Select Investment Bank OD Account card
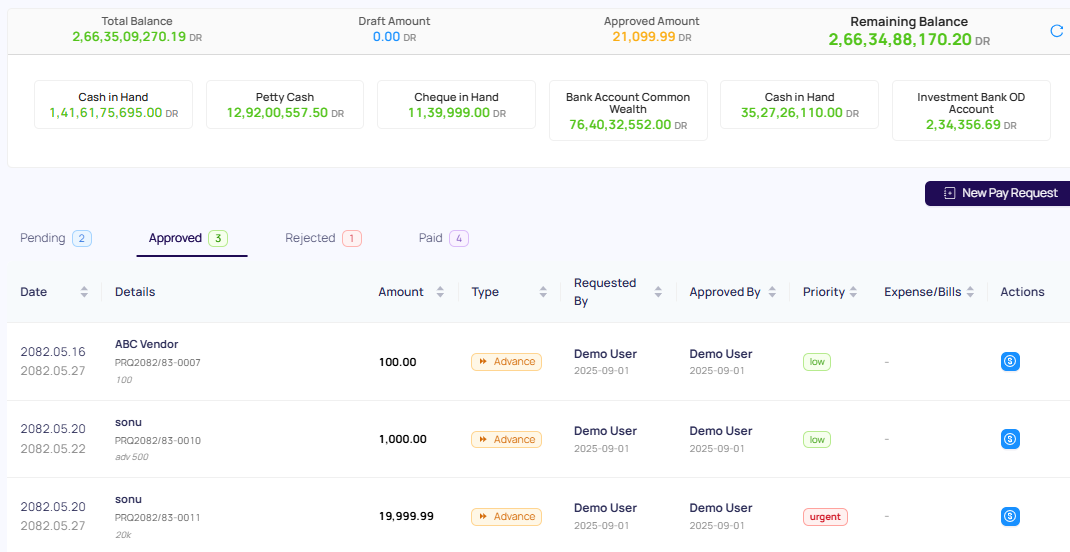 pyautogui.click(x=971, y=110)
